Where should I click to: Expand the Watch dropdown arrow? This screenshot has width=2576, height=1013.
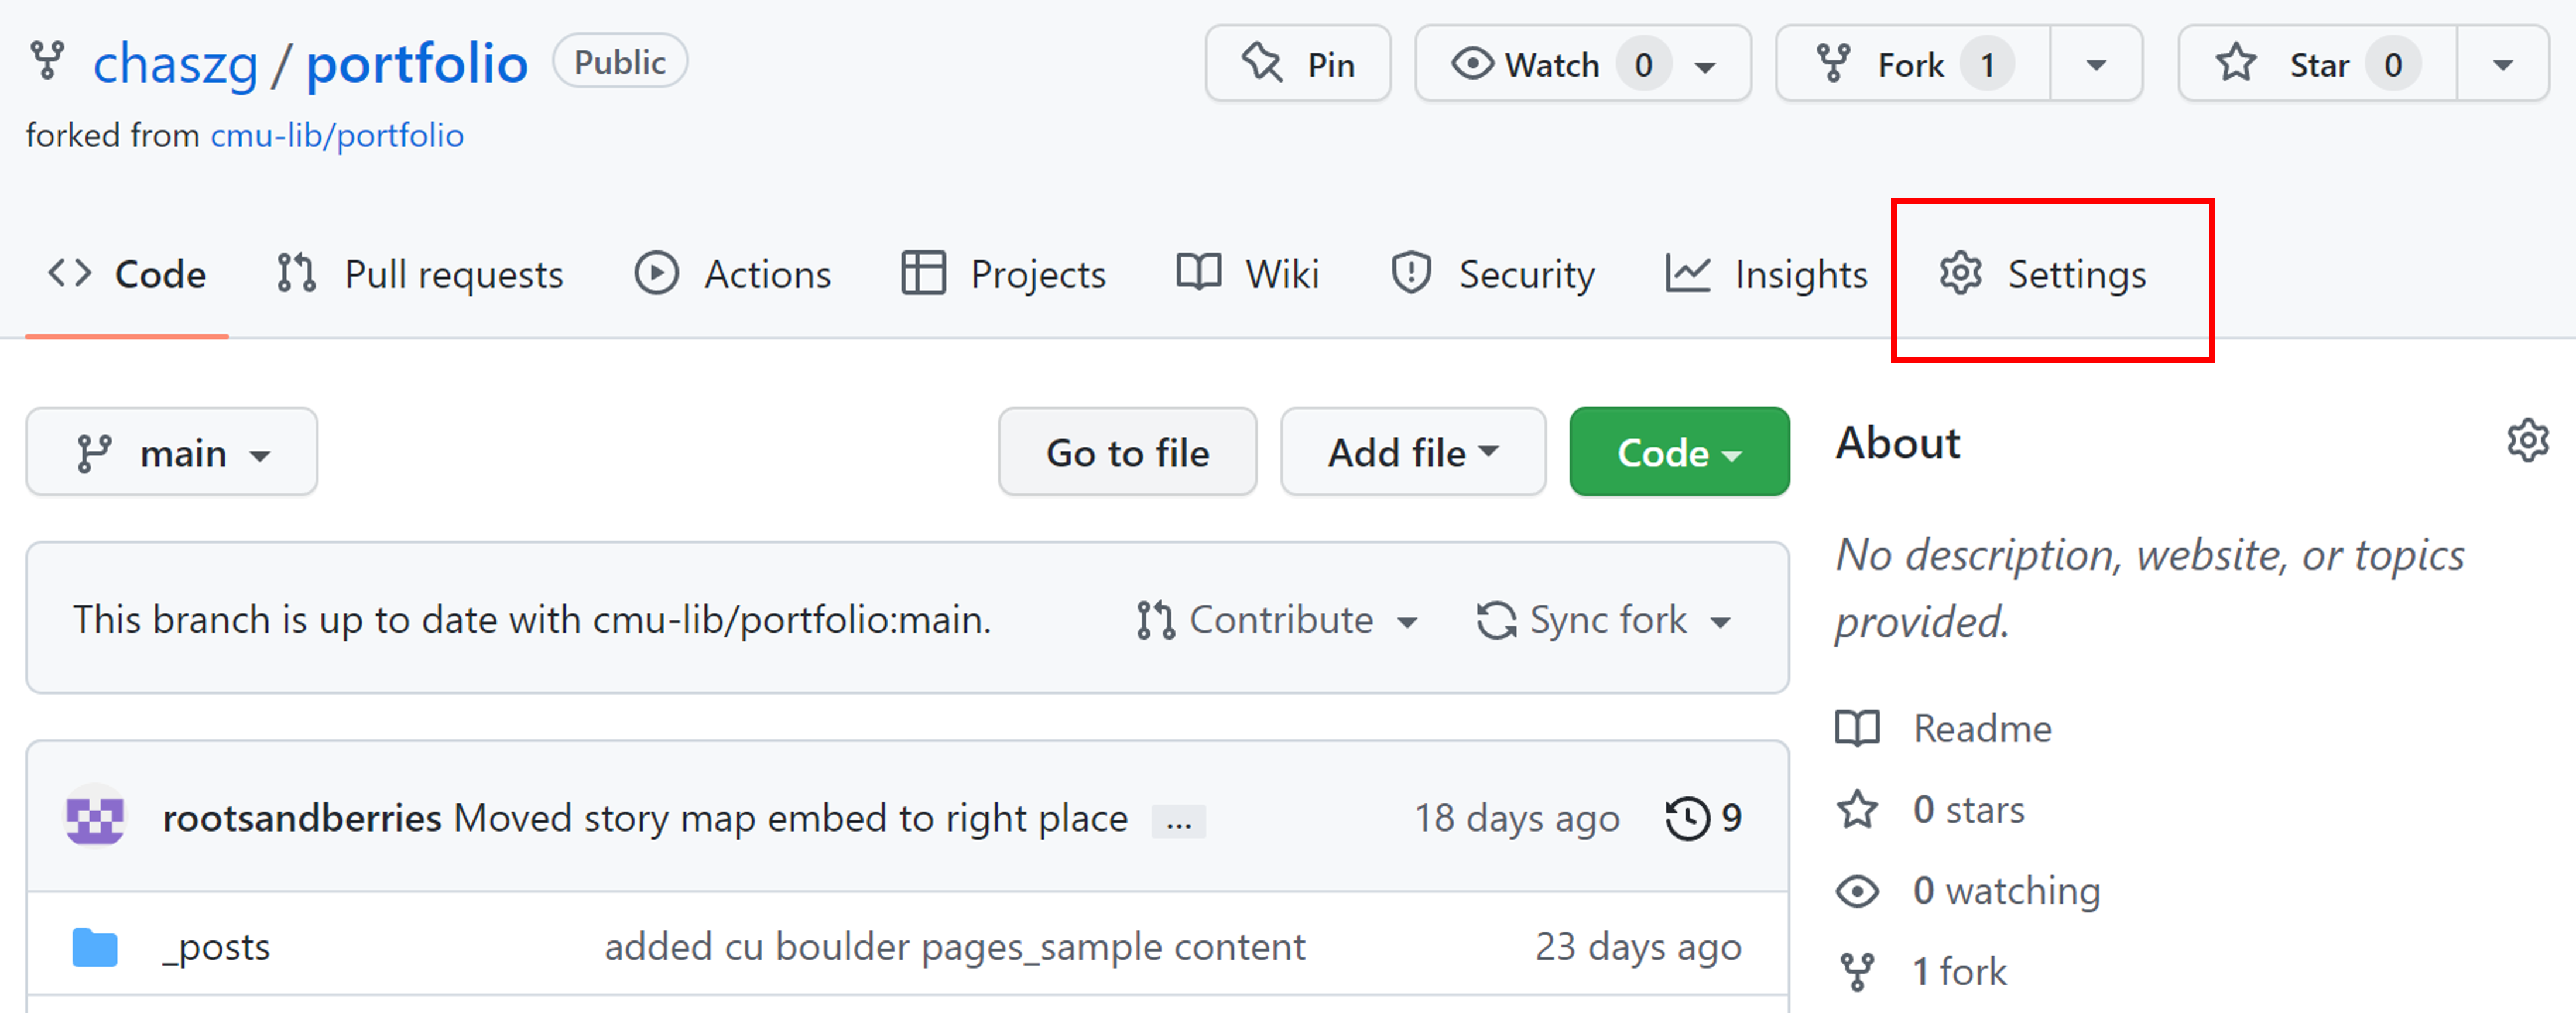click(1705, 67)
